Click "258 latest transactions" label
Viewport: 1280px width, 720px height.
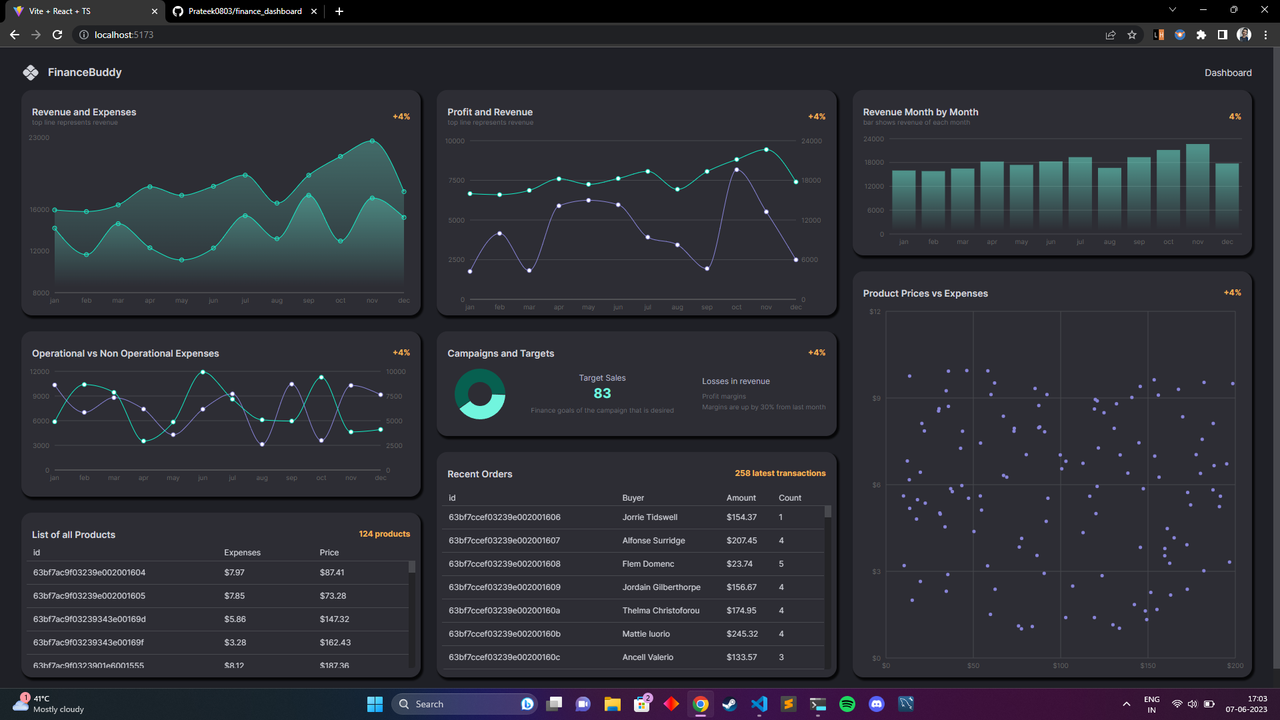(780, 473)
